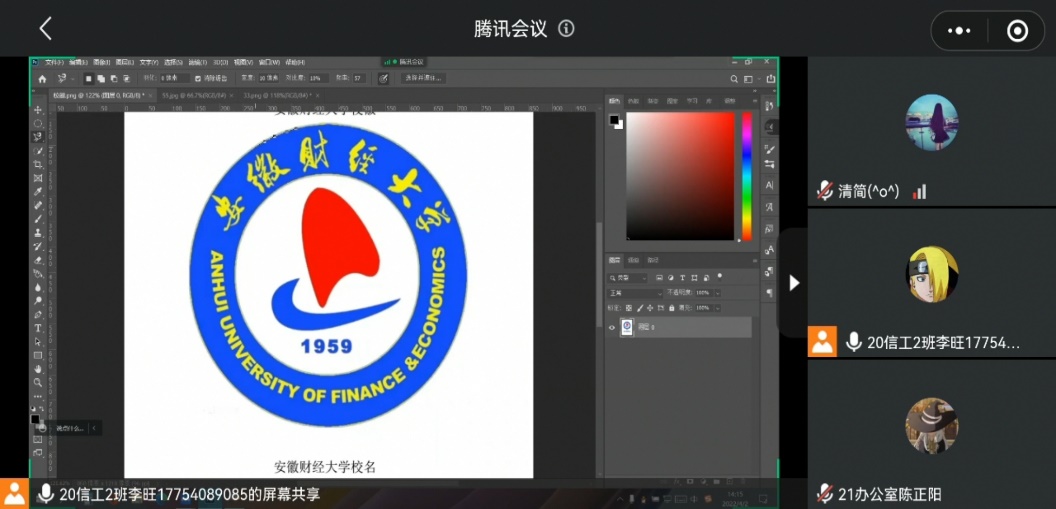Open the three-dot more options button
Viewport: 1056px width, 509px height.
[x=959, y=30]
